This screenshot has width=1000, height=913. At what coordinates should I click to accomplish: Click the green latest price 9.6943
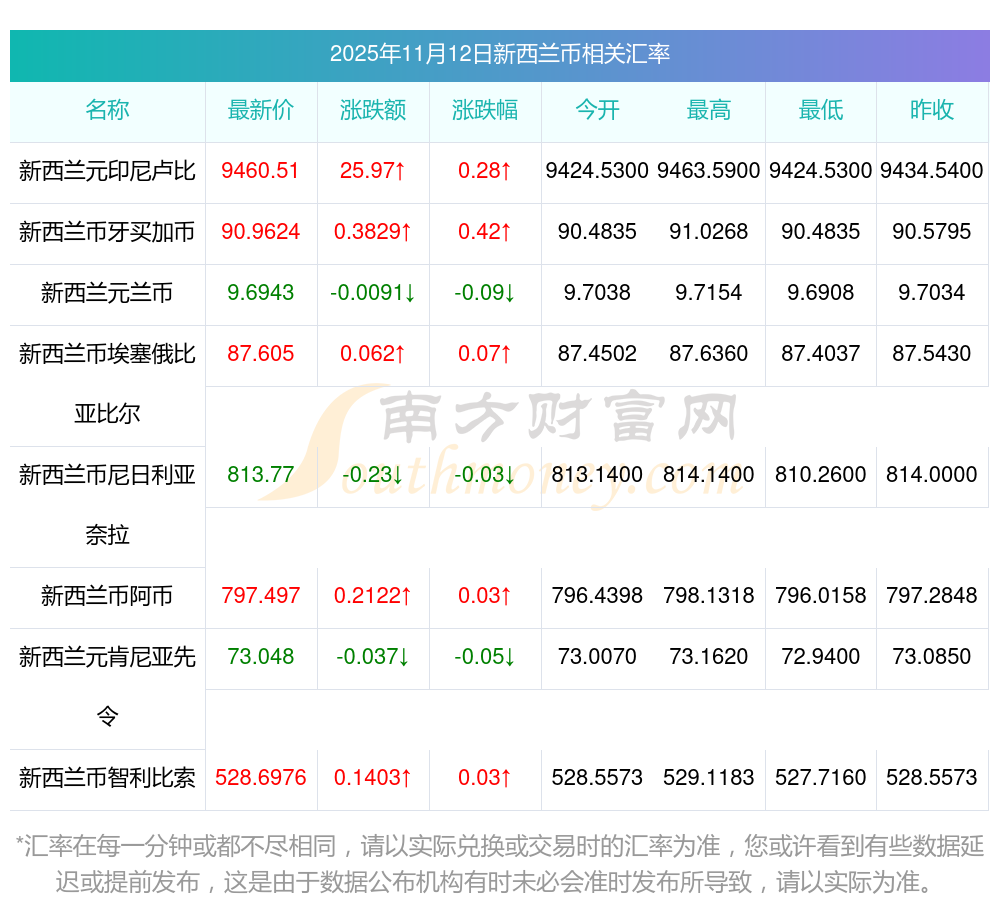[261, 293]
